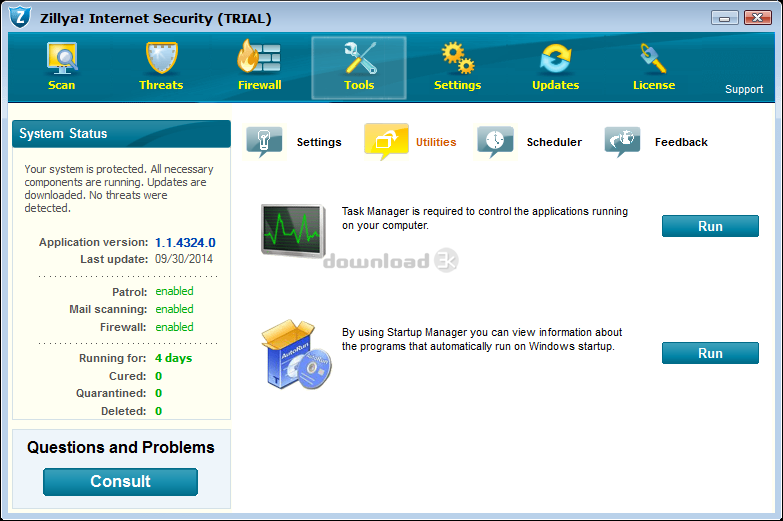
Task: Click the System Status panel header
Action: pyautogui.click(x=121, y=134)
